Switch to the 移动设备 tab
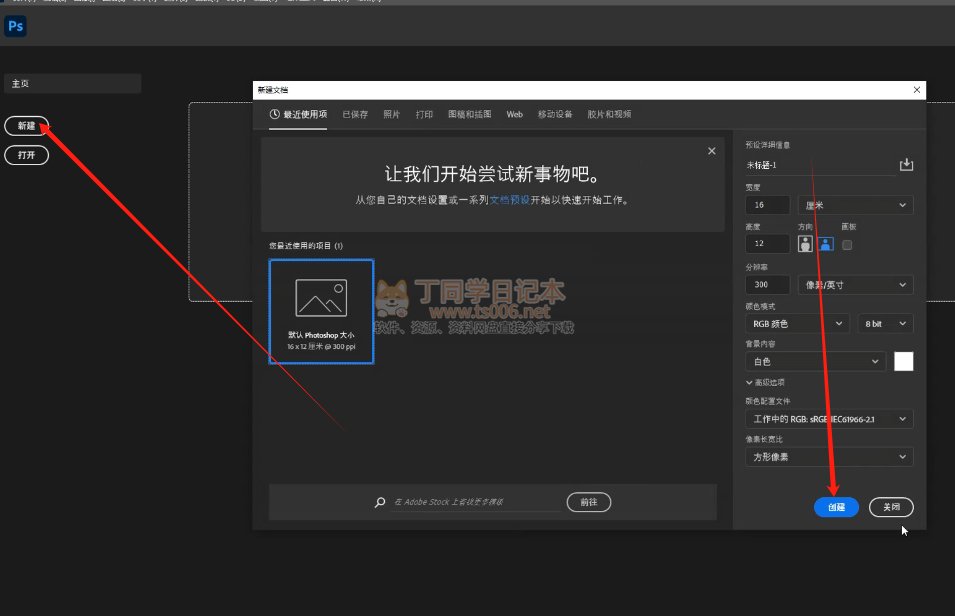The height and width of the screenshot is (616, 955). 555,115
